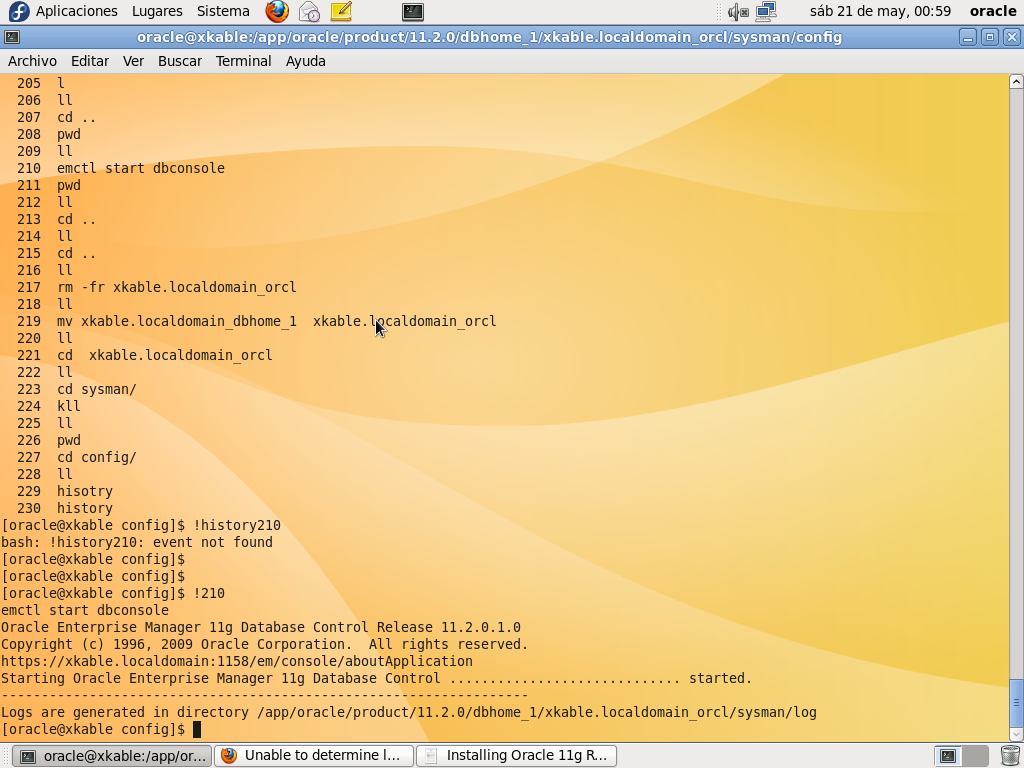Switch to 'Installing Oracle 11g R...' window
Viewport: 1024px width, 768px height.
tap(517, 756)
